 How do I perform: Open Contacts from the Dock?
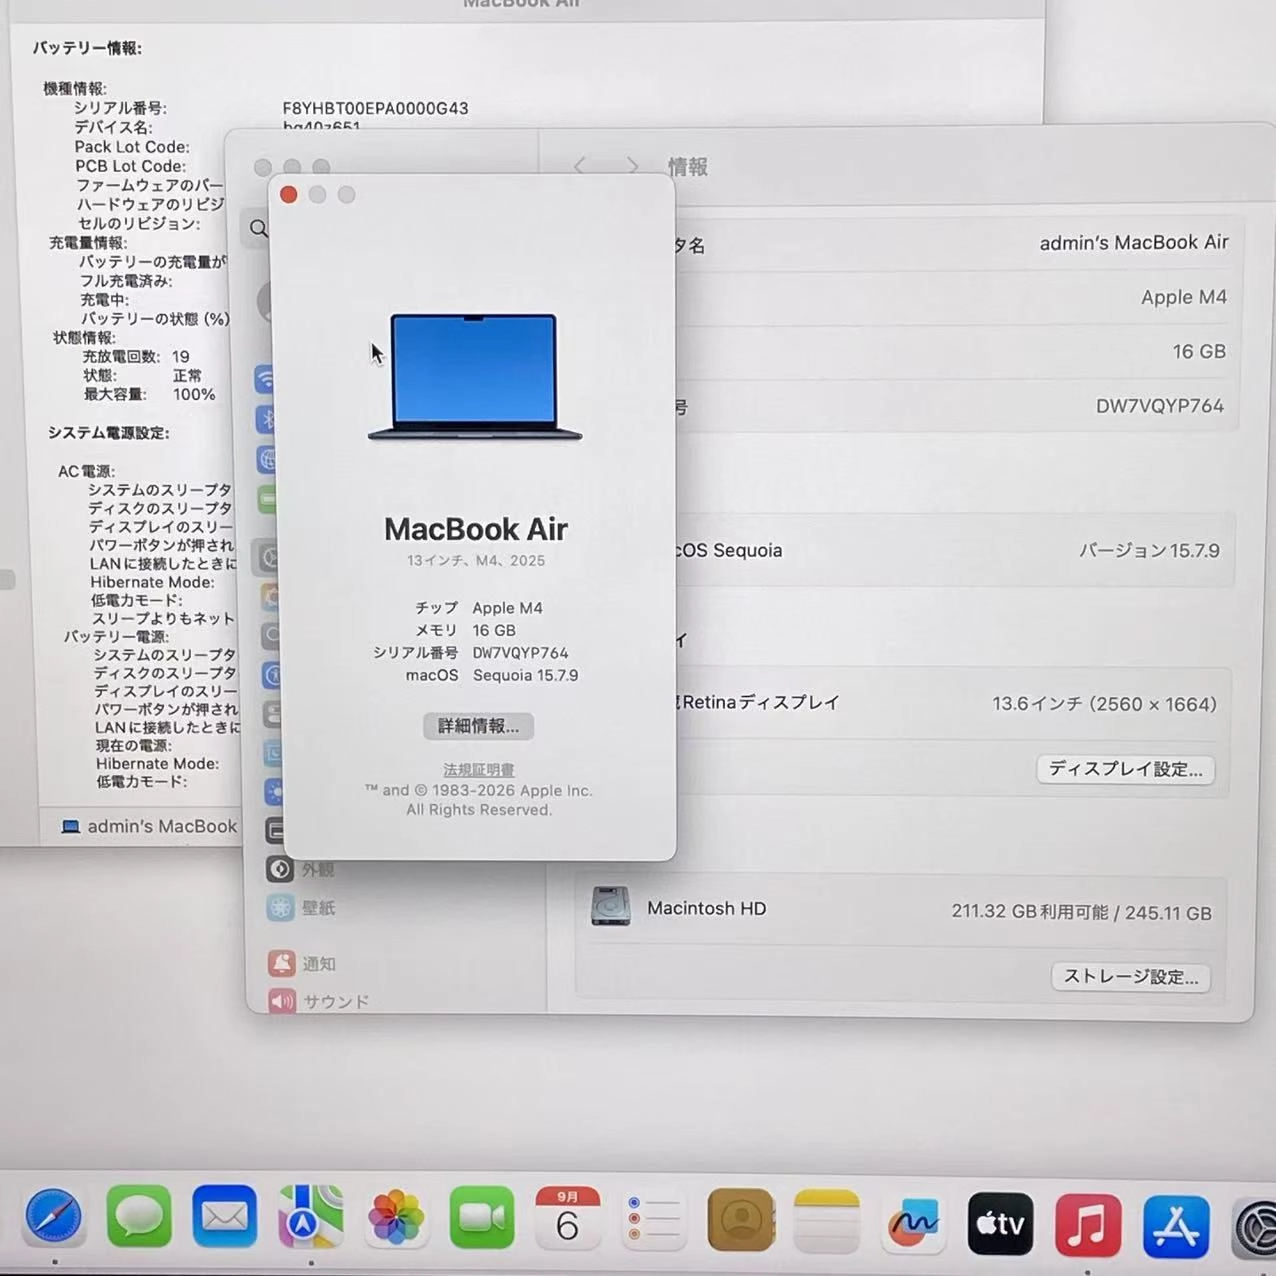tap(741, 1220)
